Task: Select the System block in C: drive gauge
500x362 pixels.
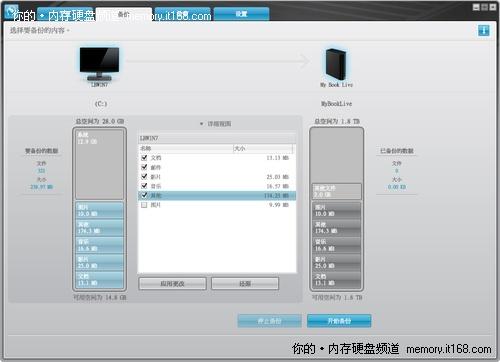Action: pyautogui.click(x=100, y=164)
